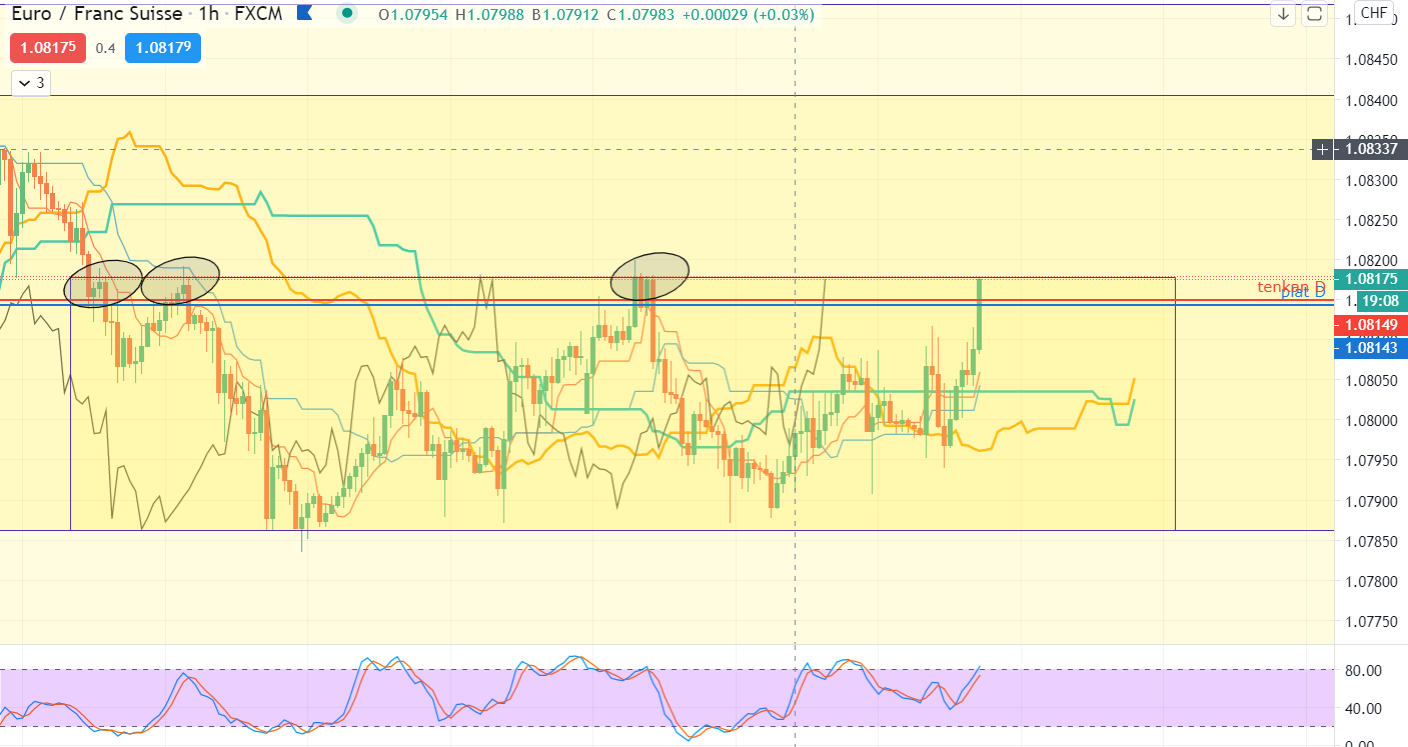Click the low value B1.07912
1408x747 pixels.
[567, 14]
